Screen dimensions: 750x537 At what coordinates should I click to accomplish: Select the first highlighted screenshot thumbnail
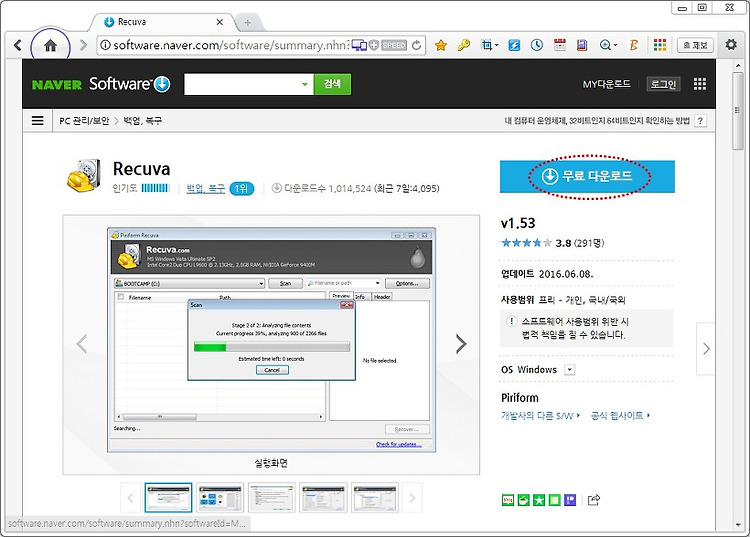pyautogui.click(x=168, y=498)
